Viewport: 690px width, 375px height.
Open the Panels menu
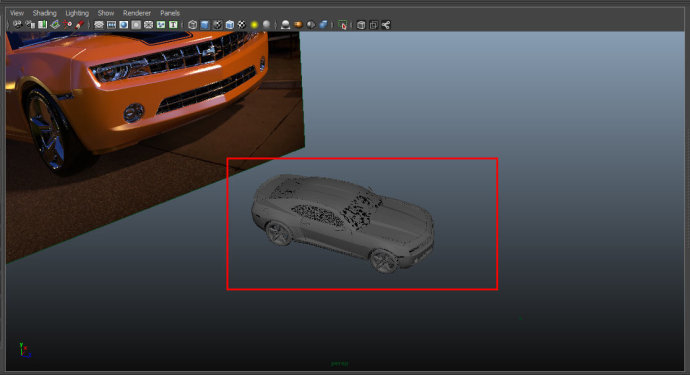(x=170, y=13)
